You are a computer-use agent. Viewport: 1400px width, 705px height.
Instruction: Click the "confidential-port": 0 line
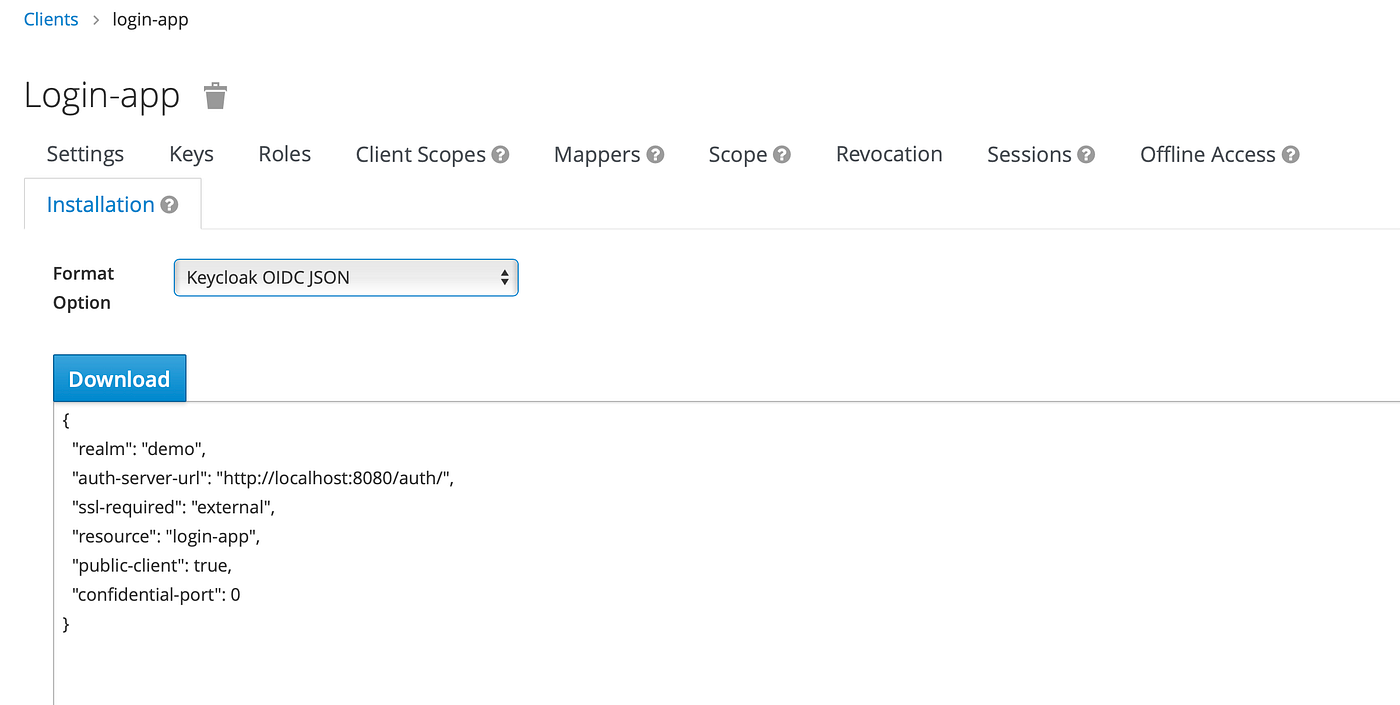[x=156, y=594]
